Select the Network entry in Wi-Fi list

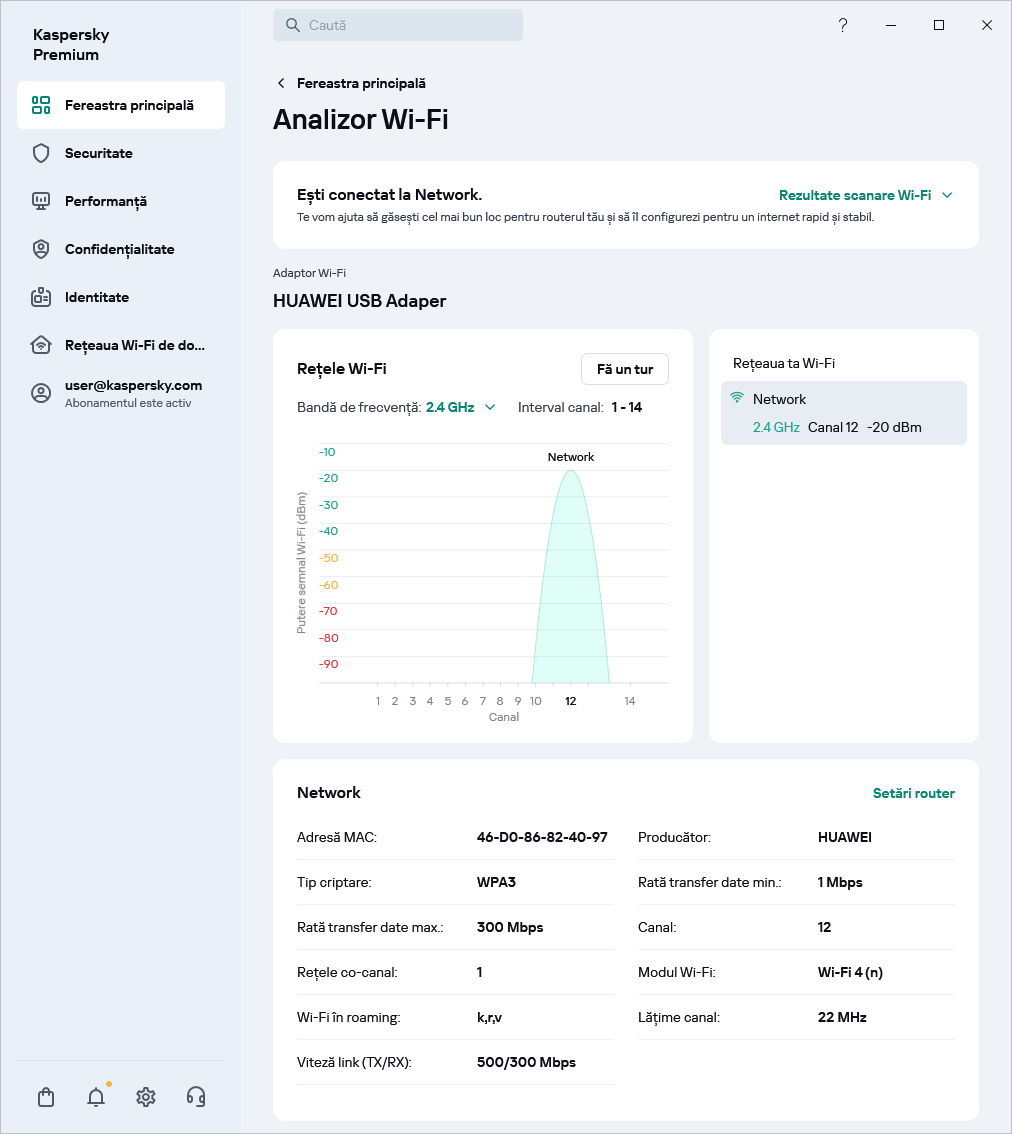click(x=843, y=413)
